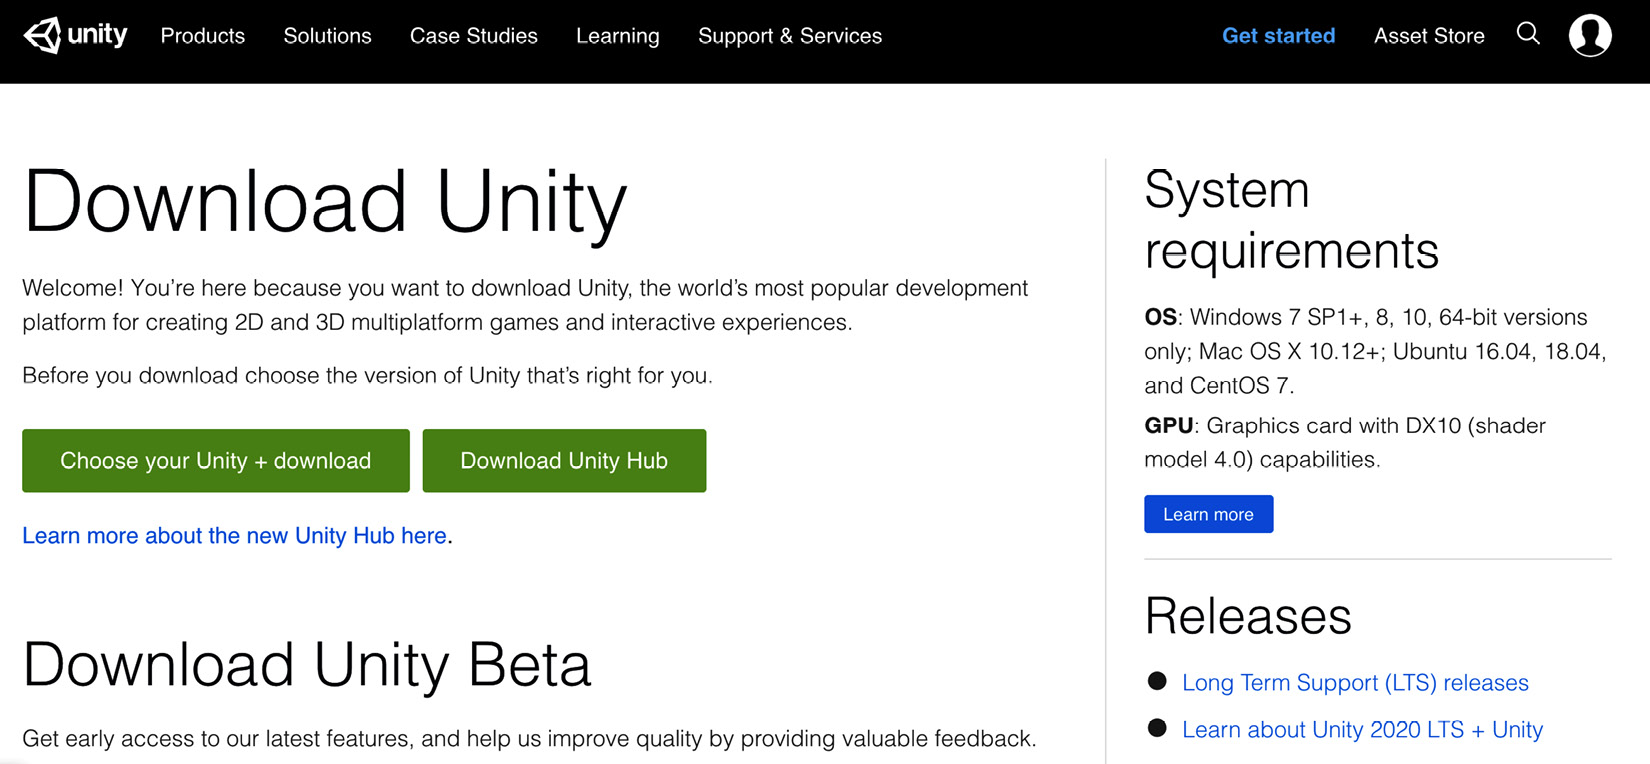This screenshot has height=764, width=1650.
Task: Click Download Unity Hub button
Action: point(564,461)
